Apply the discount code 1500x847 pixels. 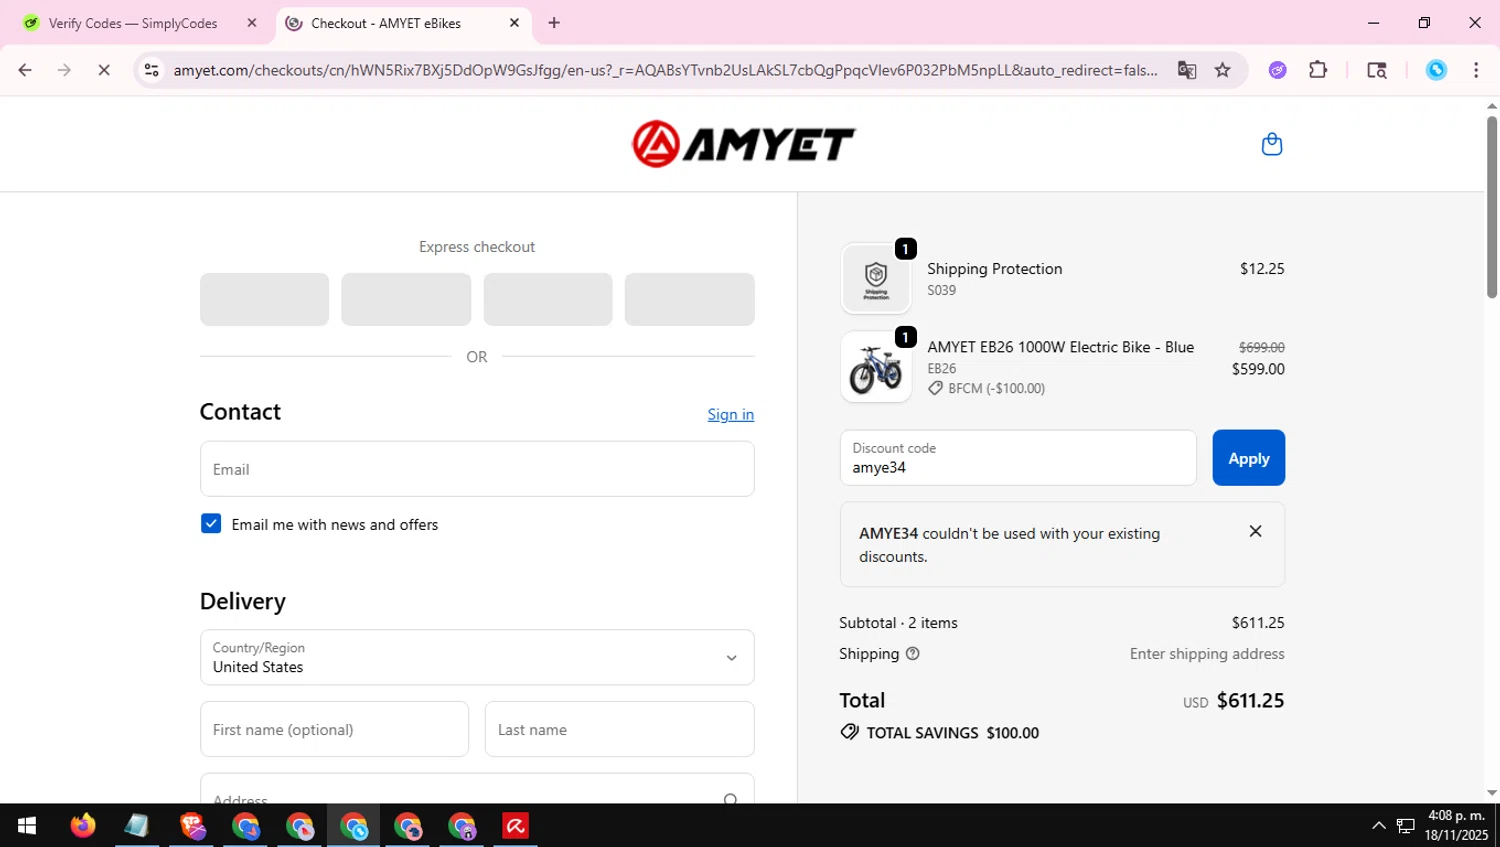[x=1248, y=458]
